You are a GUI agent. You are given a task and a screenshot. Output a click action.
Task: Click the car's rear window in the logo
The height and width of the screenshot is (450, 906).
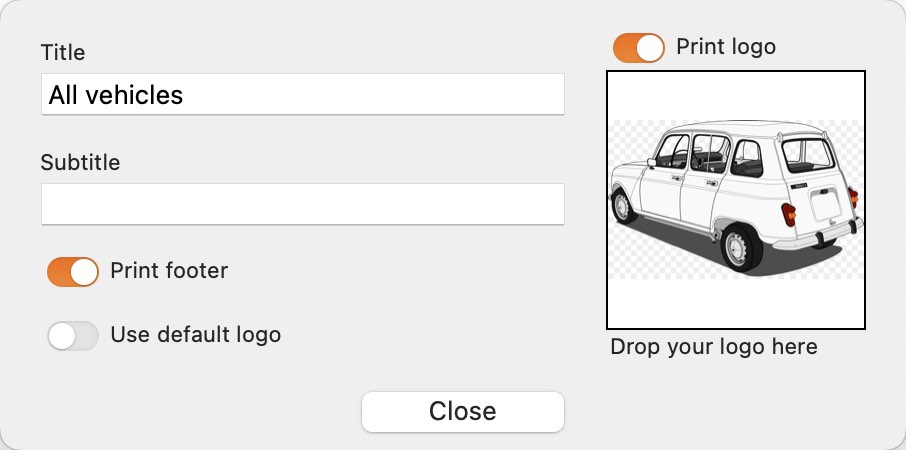tap(808, 156)
